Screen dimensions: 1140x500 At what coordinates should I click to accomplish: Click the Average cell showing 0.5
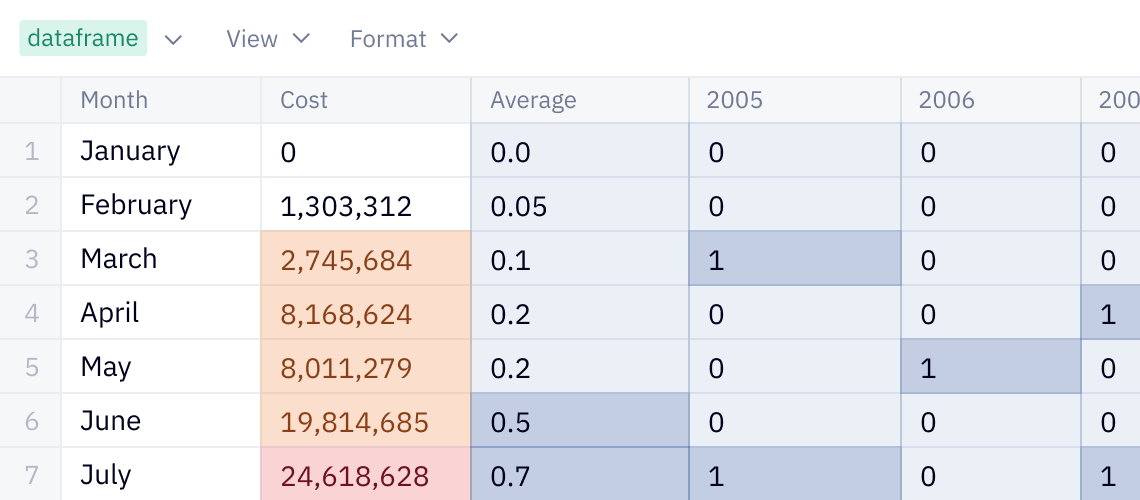[579, 422]
